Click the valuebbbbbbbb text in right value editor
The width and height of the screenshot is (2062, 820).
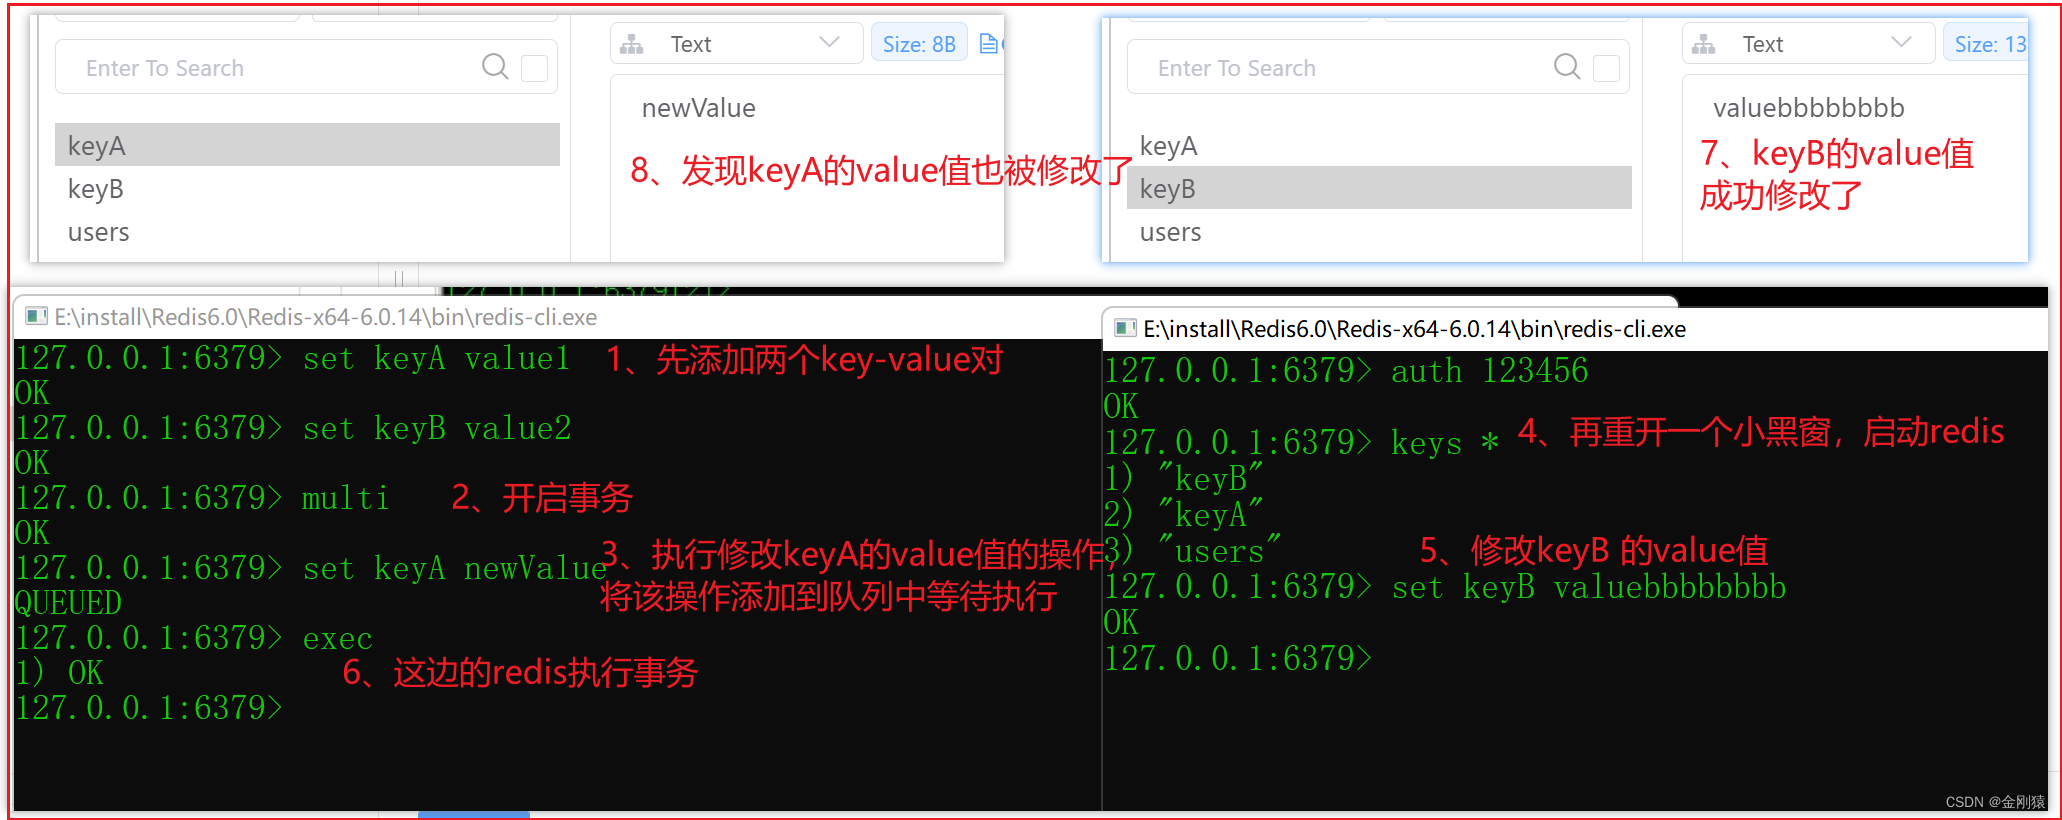1808,108
